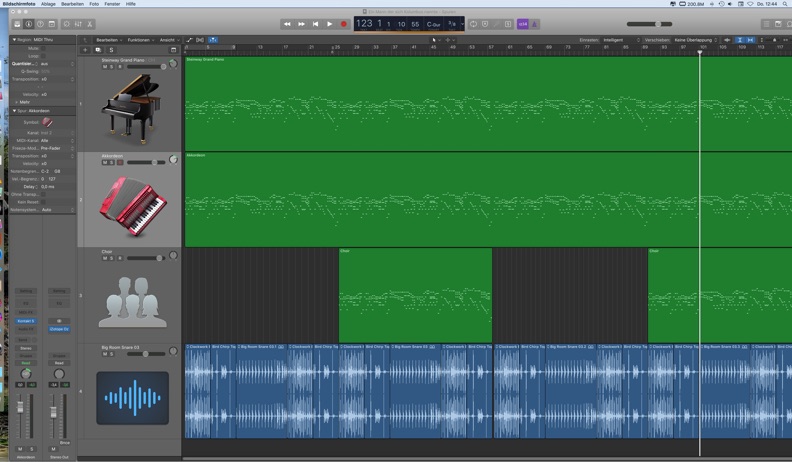This screenshot has width=792, height=462.
Task: Rewind using the transport button
Action: pyautogui.click(x=287, y=24)
